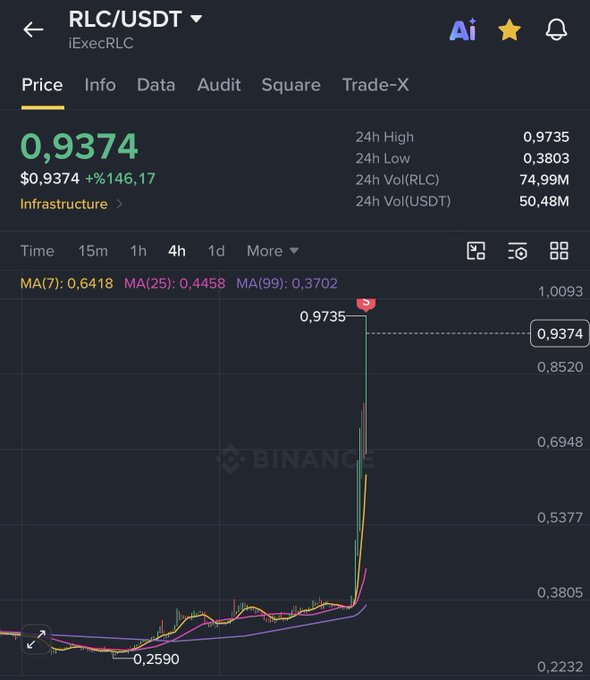Image resolution: width=590 pixels, height=680 pixels.
Task: Open the grid layout icon
Action: pos(559,251)
